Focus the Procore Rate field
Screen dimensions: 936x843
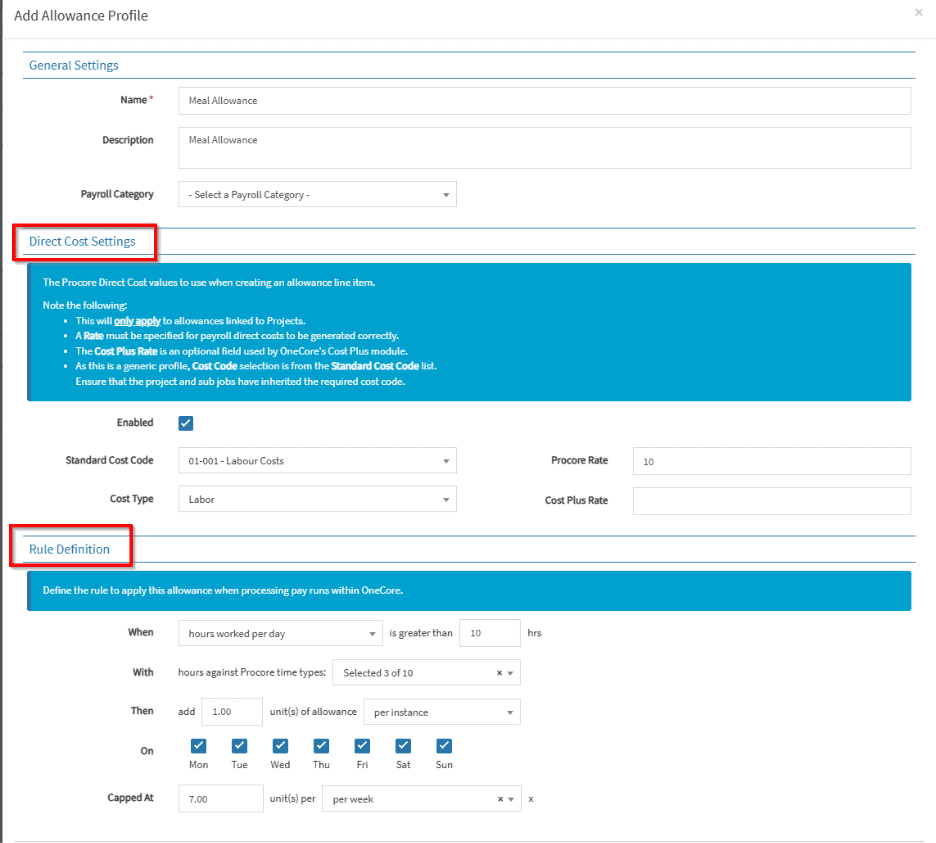click(771, 461)
